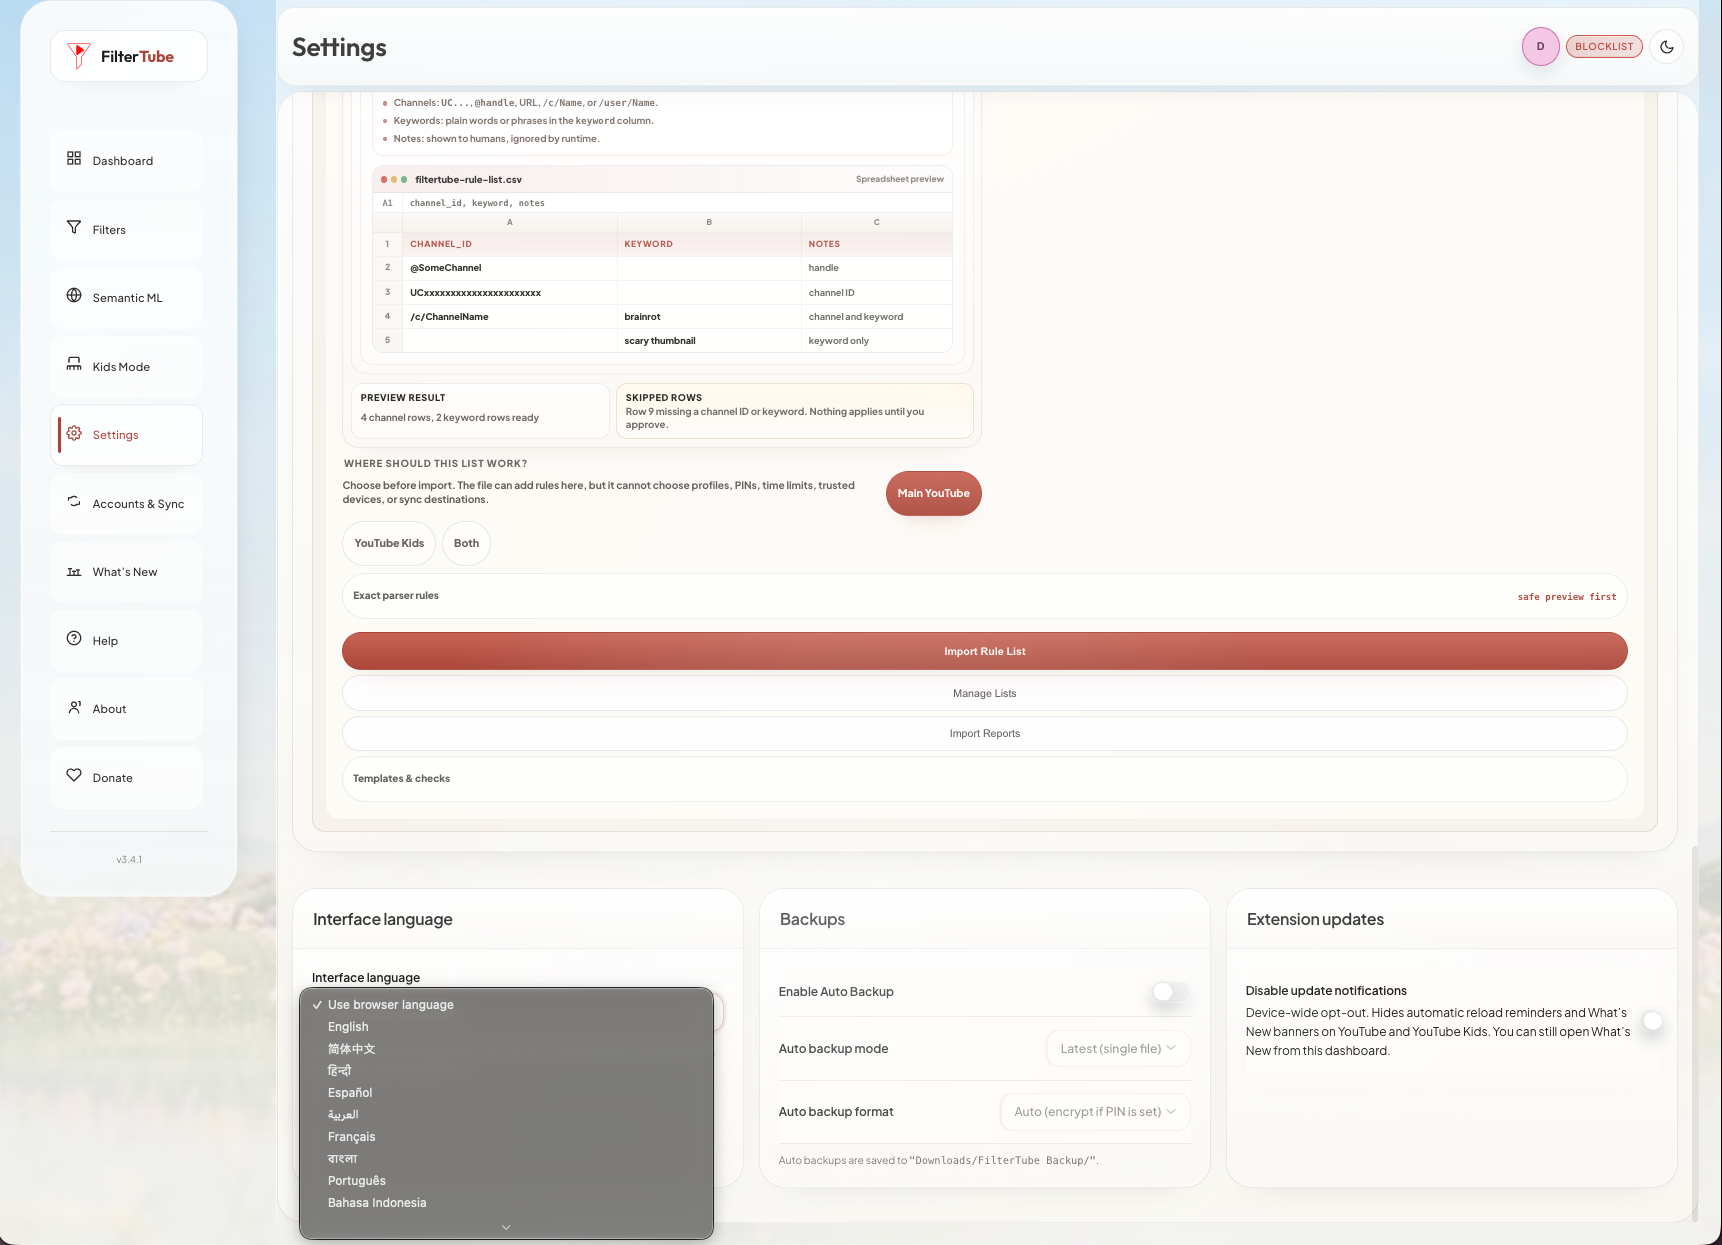Screen dimensions: 1722x1245
Task: Choose 简体中文 in language list
Action: coord(506,1049)
